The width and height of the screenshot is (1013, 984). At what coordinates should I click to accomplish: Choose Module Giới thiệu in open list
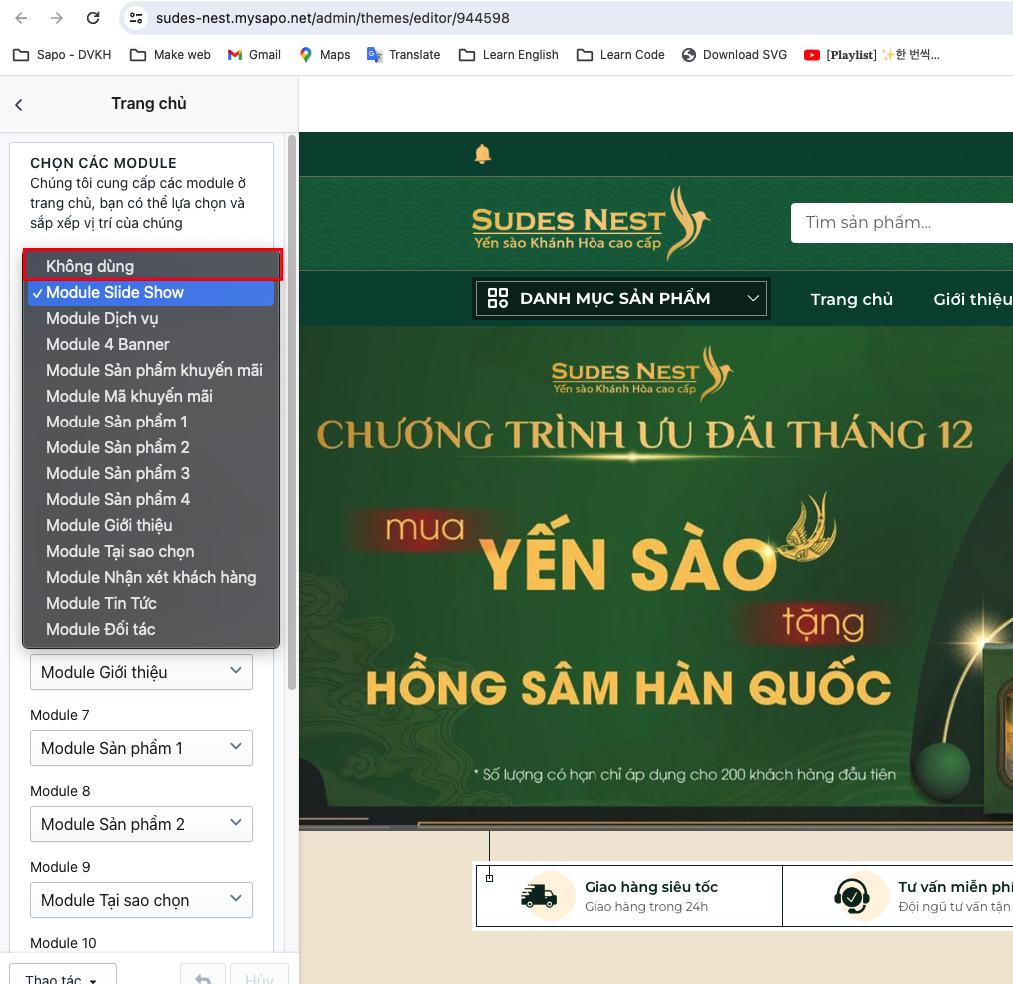151,525
